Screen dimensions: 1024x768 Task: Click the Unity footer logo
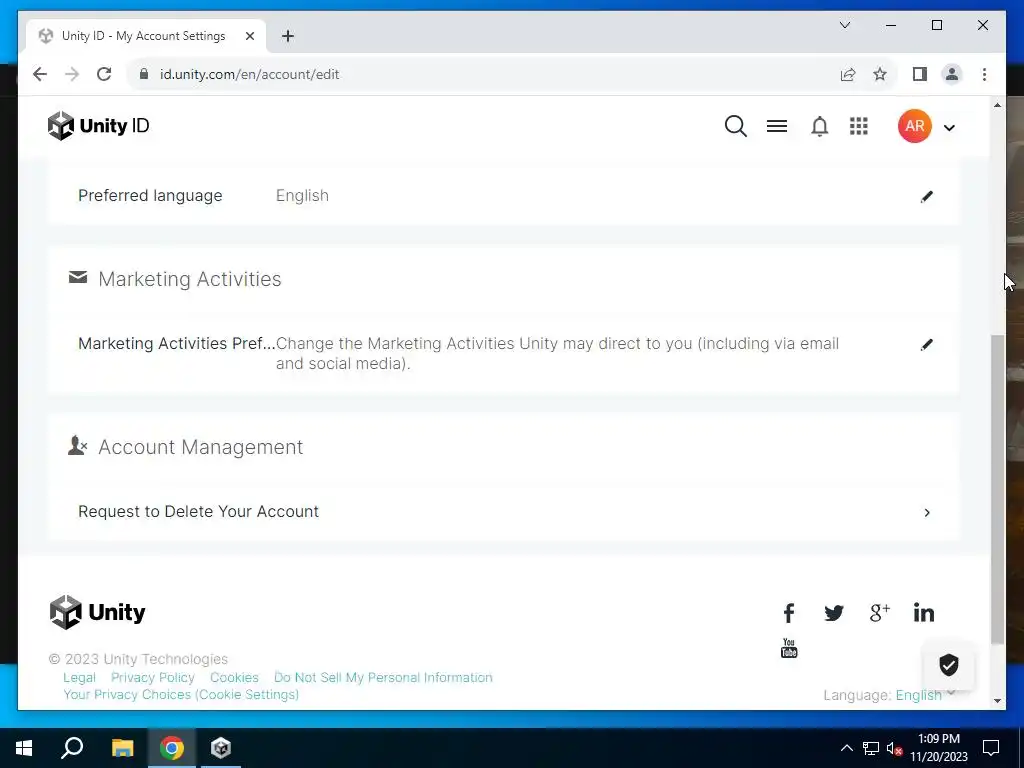tap(97, 613)
